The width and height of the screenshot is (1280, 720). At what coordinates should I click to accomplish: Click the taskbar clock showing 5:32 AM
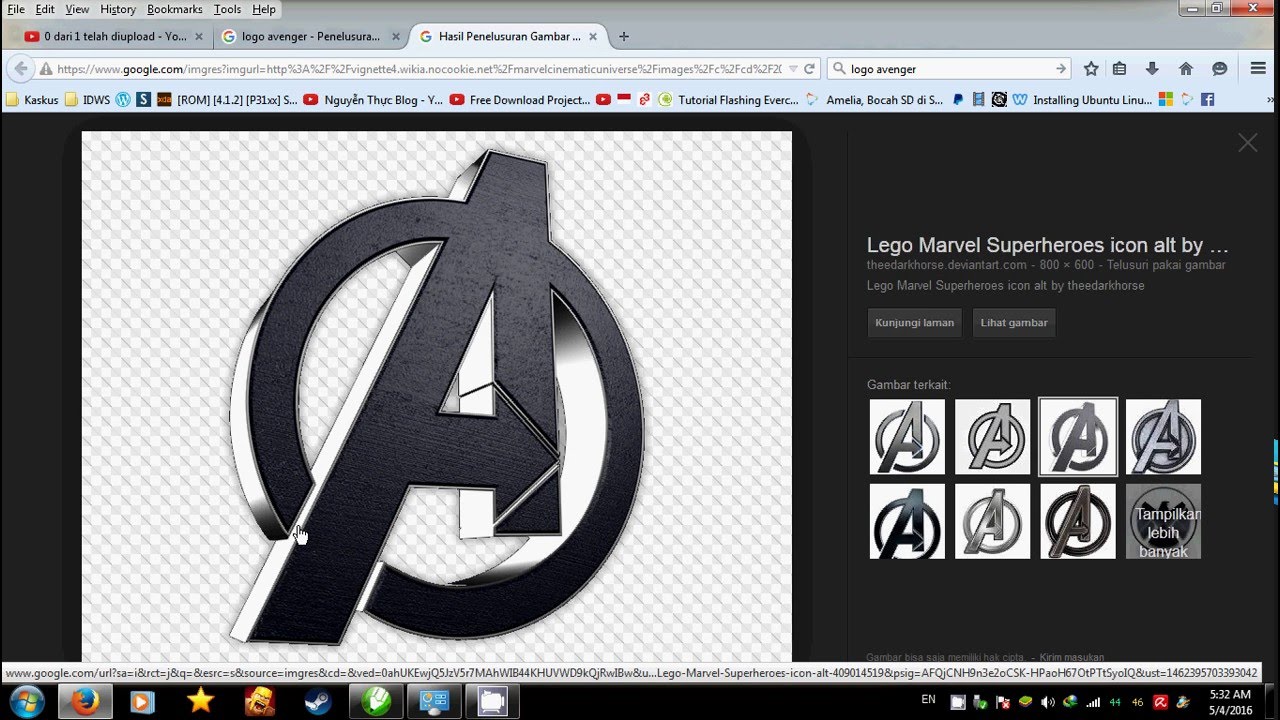coord(1230,702)
